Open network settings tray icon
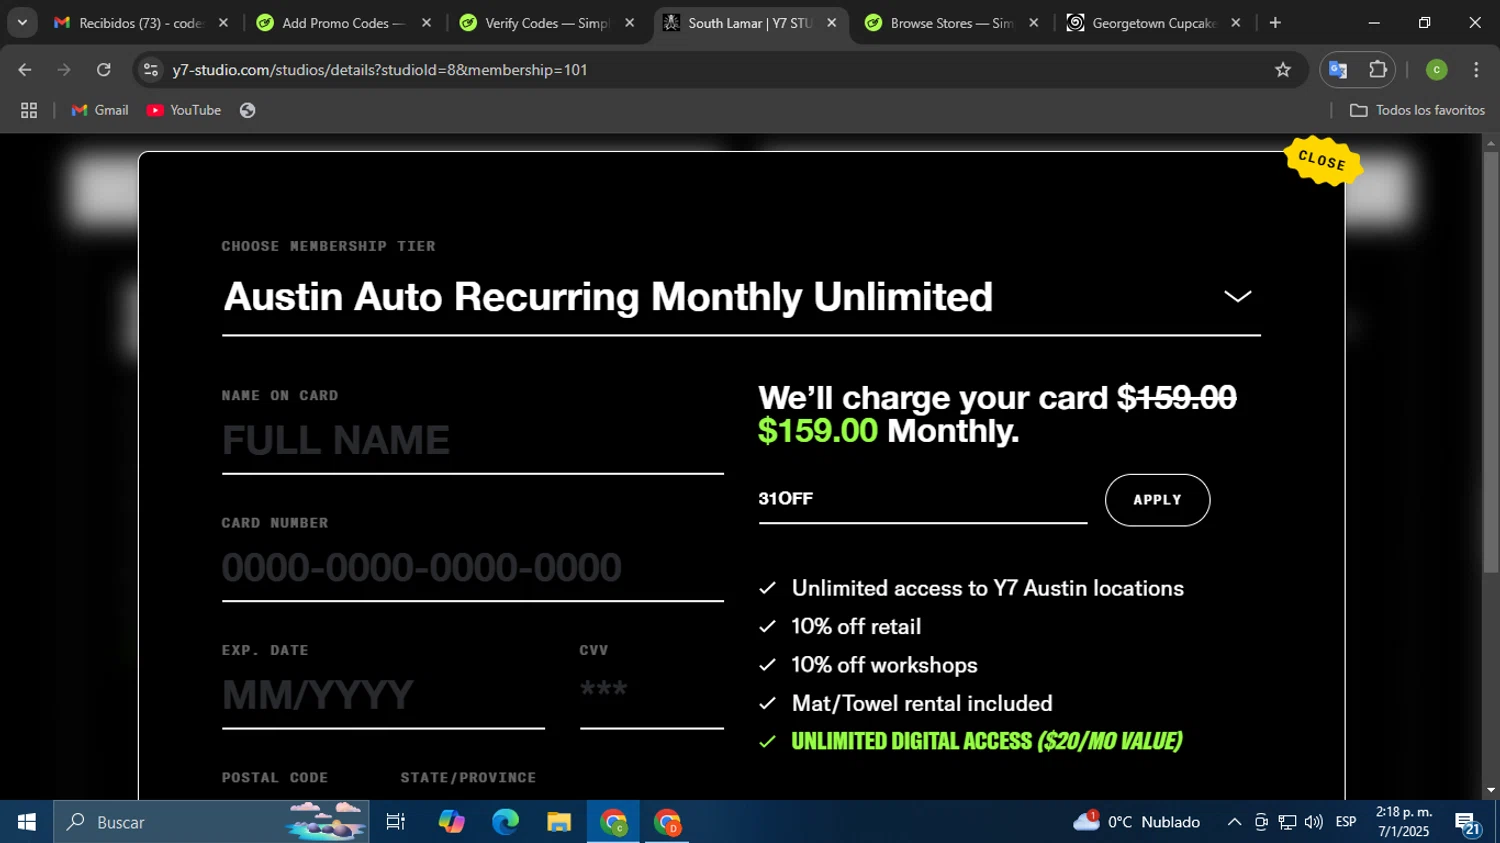Screen dimensions: 1500x843 coord(1287,822)
